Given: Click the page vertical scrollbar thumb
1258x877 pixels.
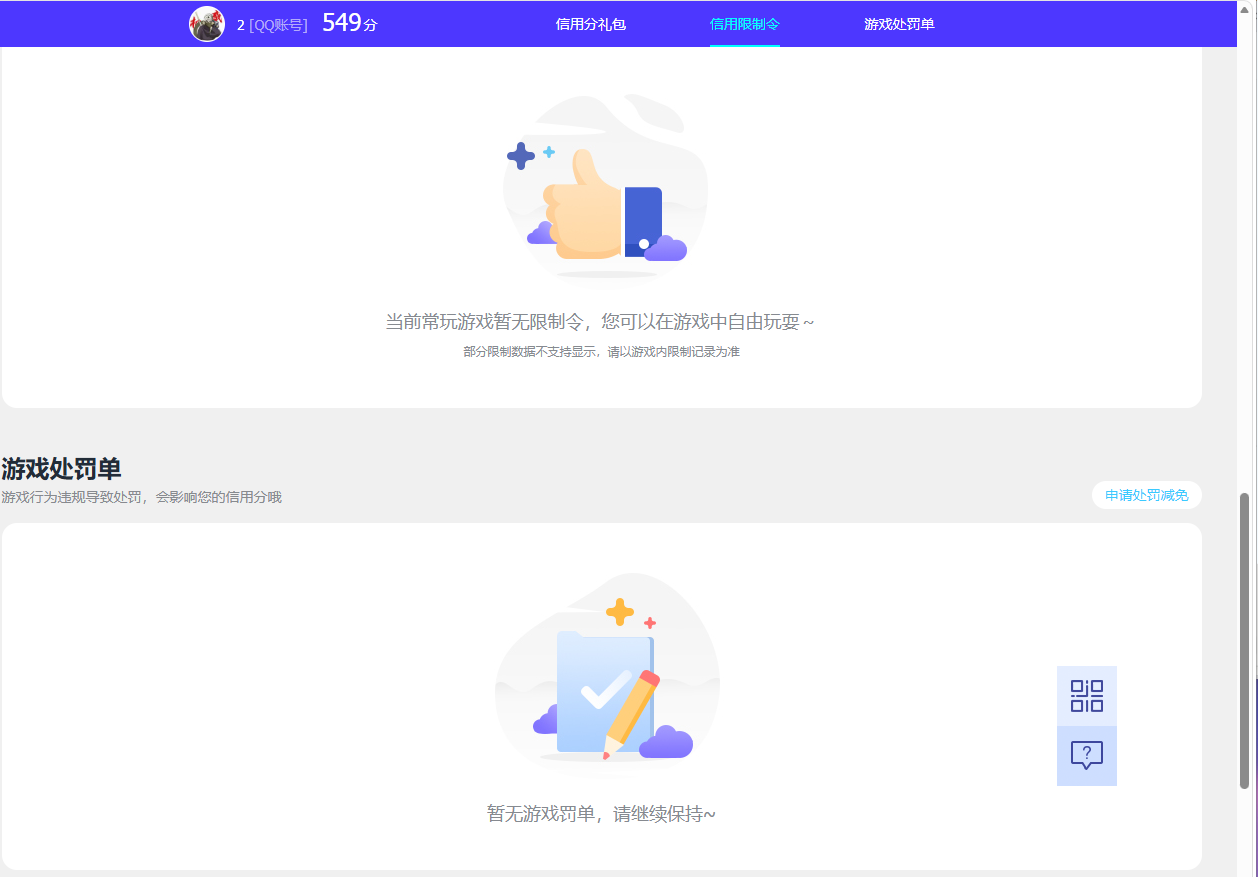Looking at the screenshot, I should click(1245, 640).
